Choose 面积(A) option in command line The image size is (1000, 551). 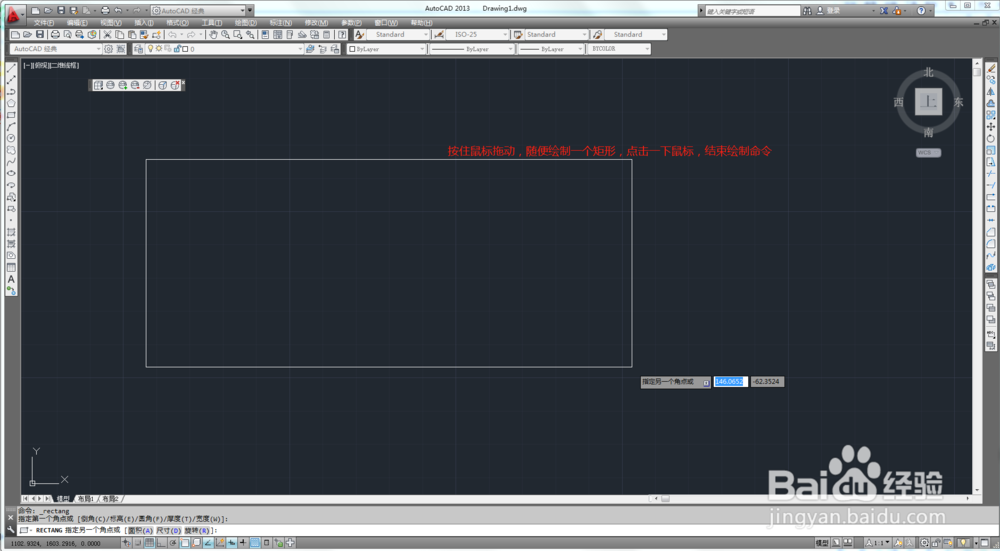pos(140,530)
